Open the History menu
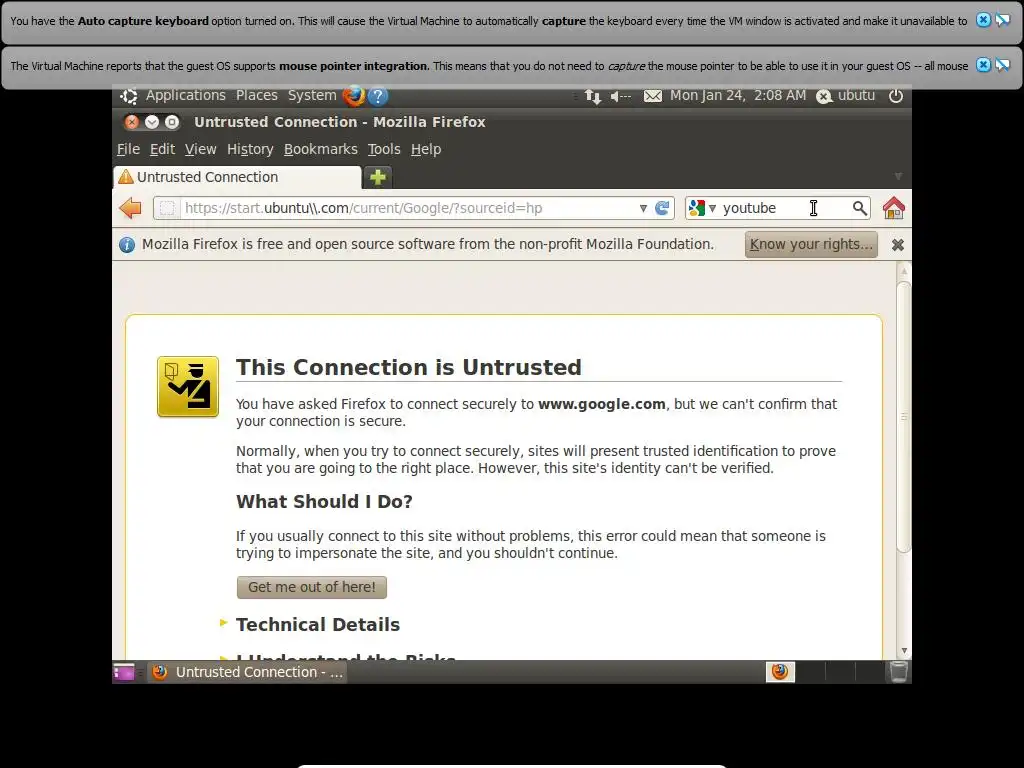The width and height of the screenshot is (1024, 768). point(250,149)
